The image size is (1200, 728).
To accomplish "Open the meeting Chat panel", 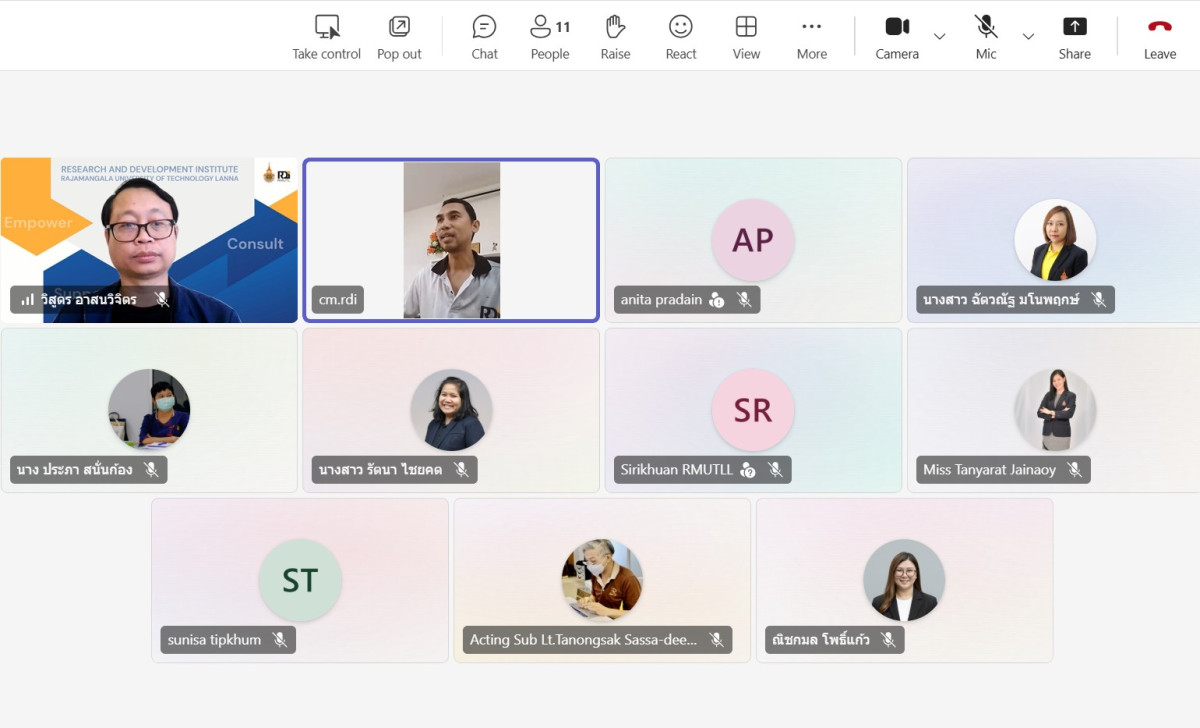I will (x=484, y=27).
